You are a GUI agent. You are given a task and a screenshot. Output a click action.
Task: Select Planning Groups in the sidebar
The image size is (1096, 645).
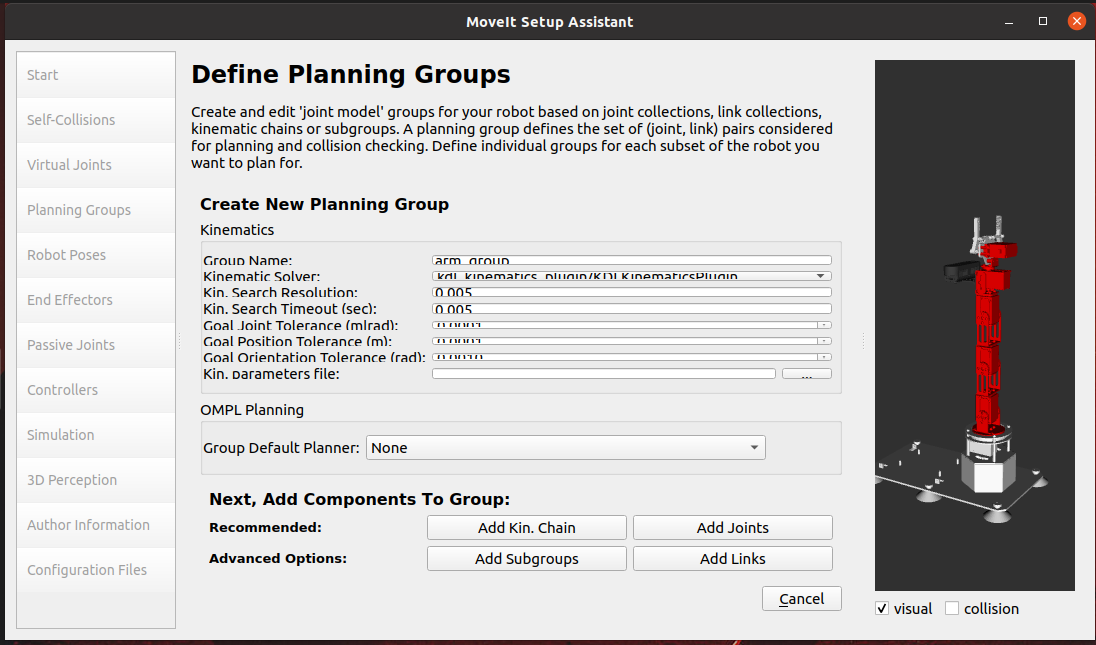pos(96,210)
